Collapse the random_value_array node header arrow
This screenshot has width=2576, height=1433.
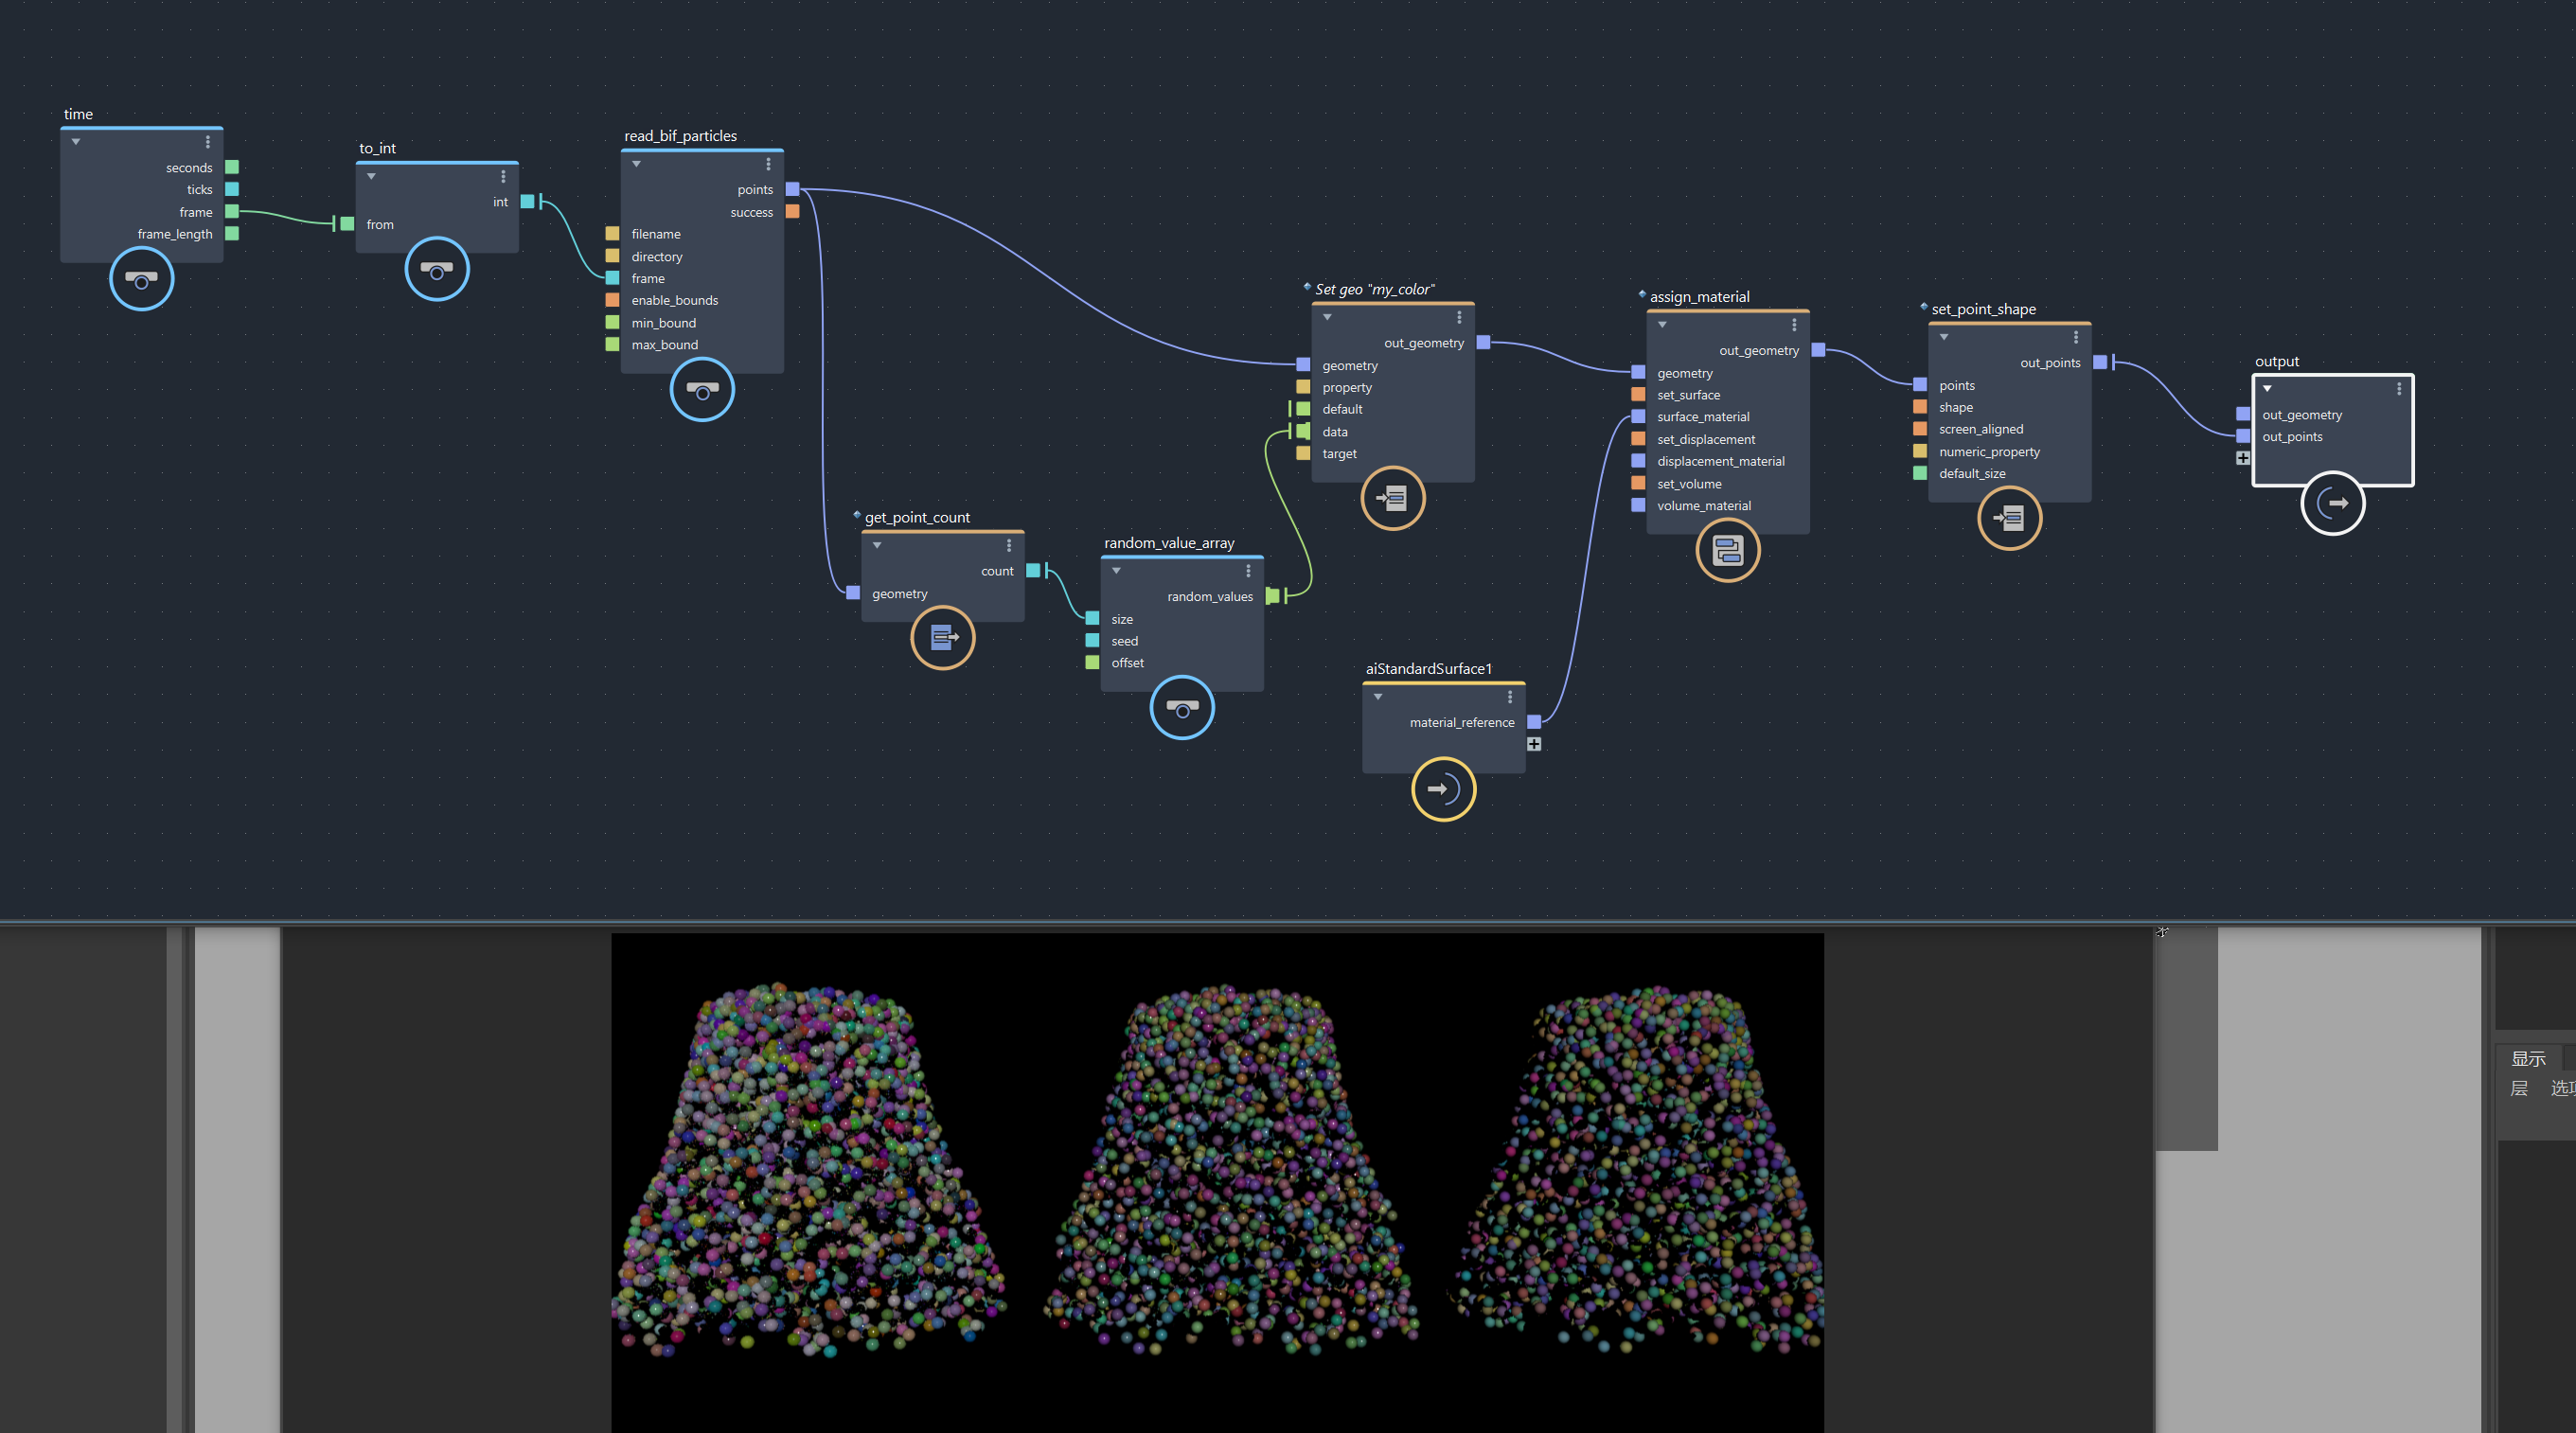(x=1116, y=570)
